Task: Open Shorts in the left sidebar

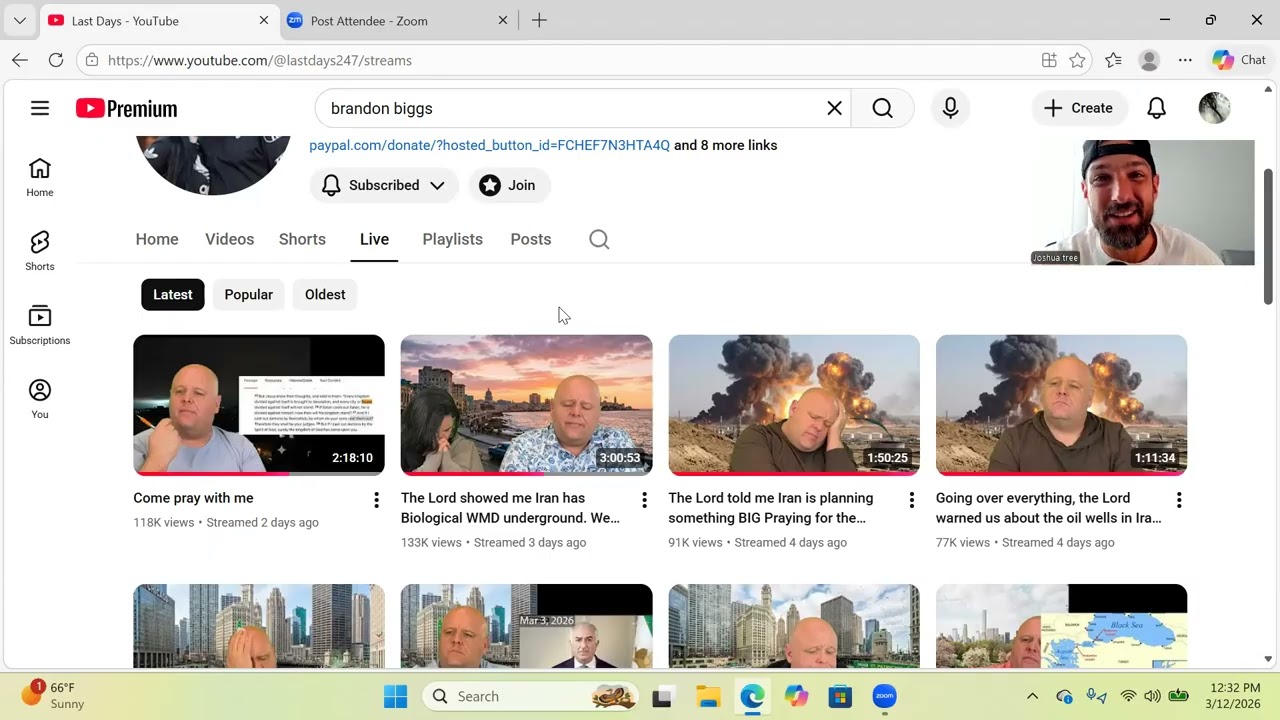Action: (x=40, y=252)
